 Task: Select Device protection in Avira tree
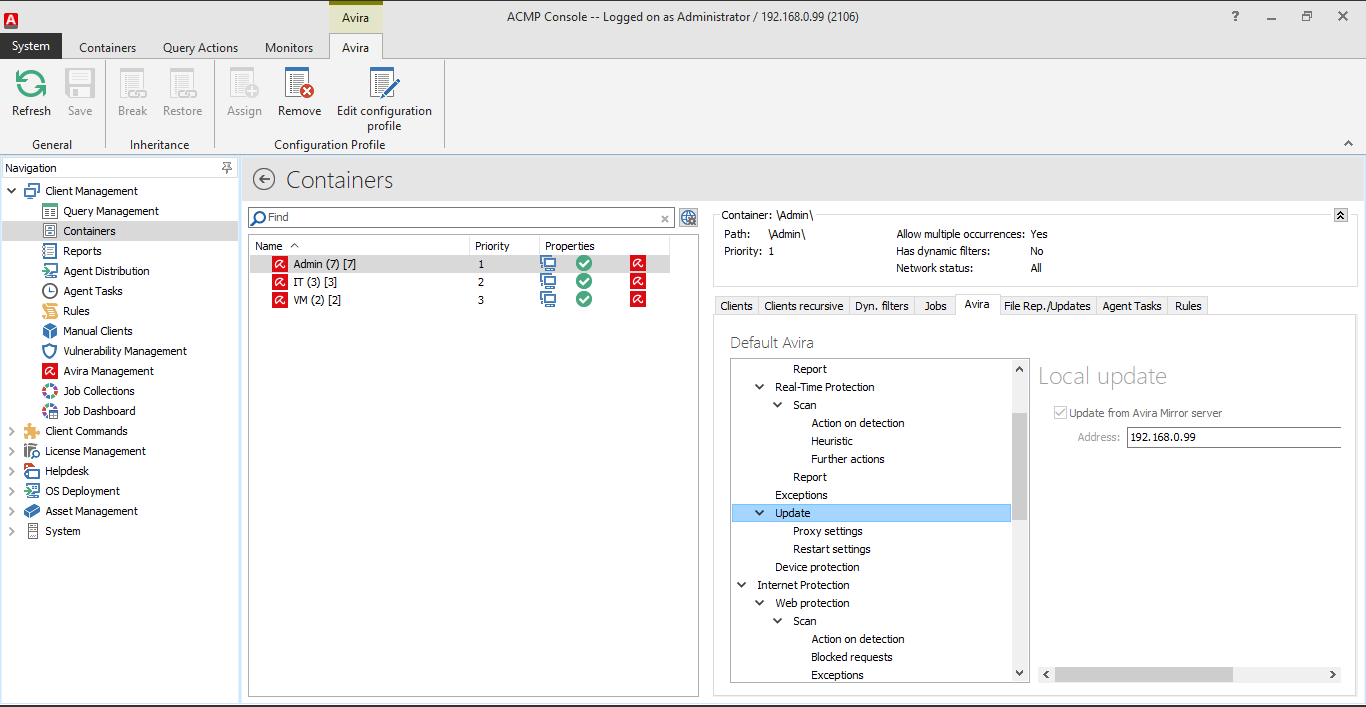[x=817, y=567]
